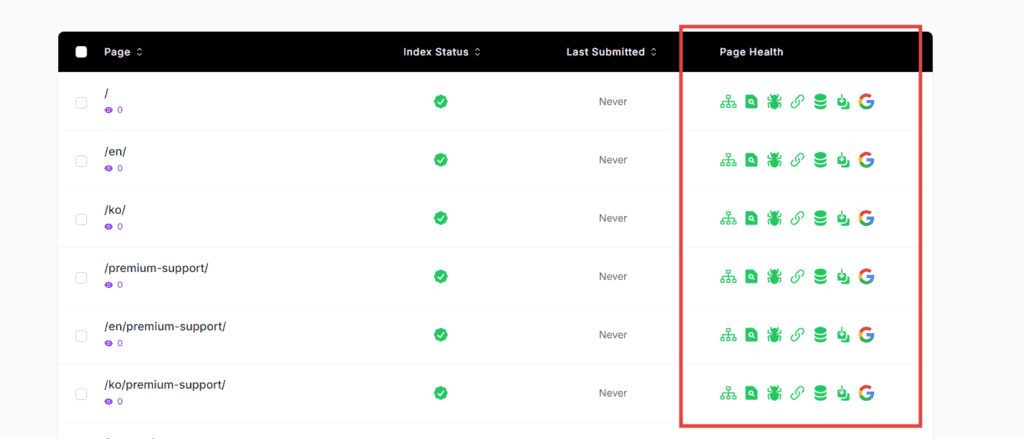Image resolution: width=1024 pixels, height=439 pixels.
Task: Open the sitemap icon for /en/ page
Action: (x=728, y=160)
